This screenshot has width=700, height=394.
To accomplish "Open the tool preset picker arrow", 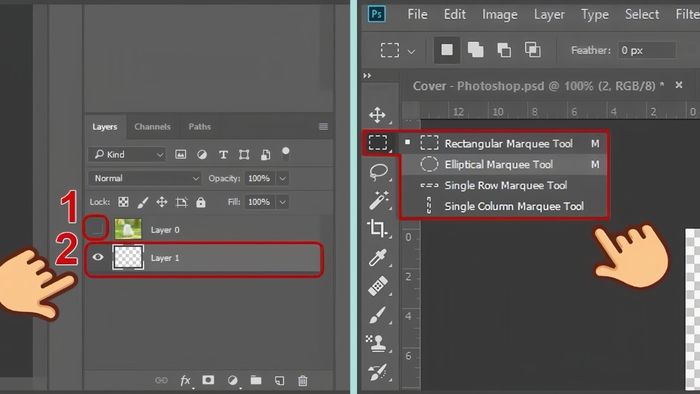I will tap(411, 52).
